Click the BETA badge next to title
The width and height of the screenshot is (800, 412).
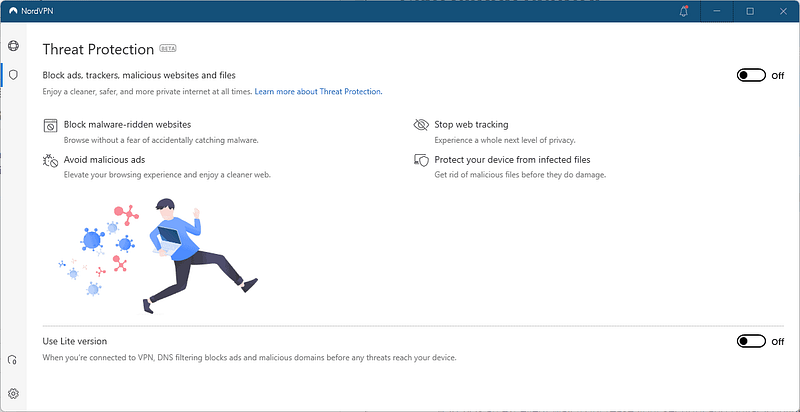168,48
